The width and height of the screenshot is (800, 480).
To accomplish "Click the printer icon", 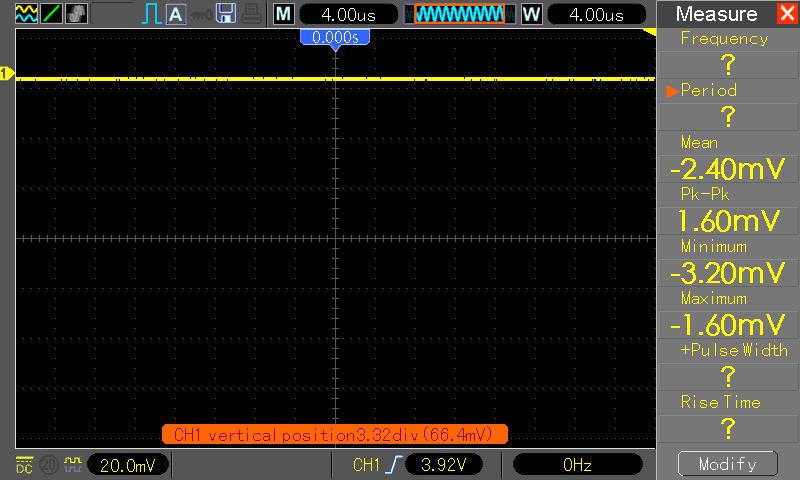I will click(x=251, y=14).
